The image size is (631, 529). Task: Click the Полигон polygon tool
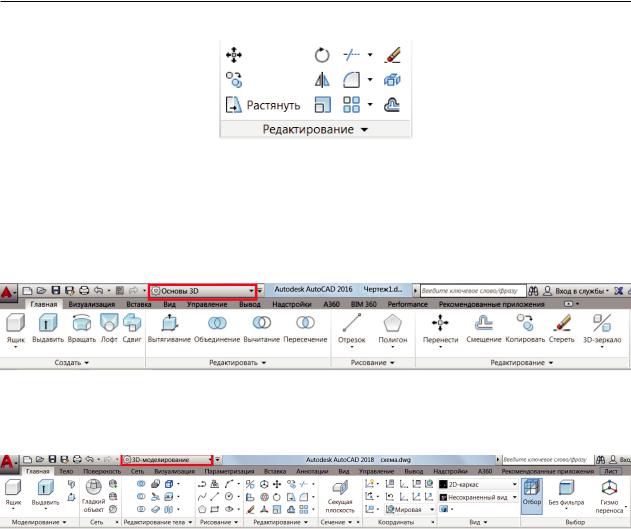(393, 330)
